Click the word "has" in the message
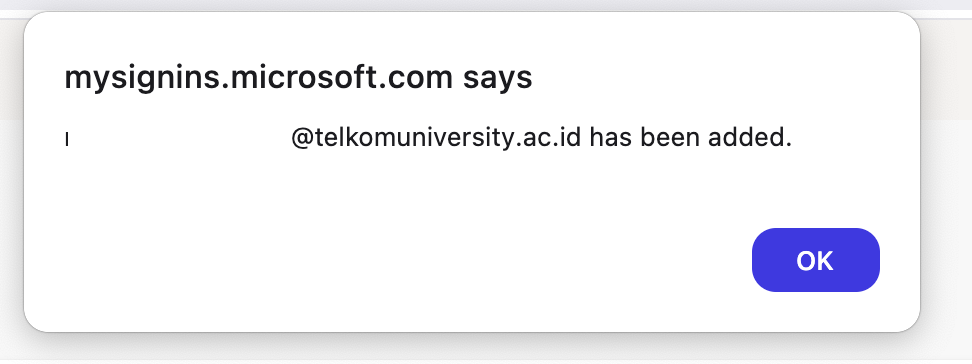This screenshot has width=972, height=364. [611, 138]
